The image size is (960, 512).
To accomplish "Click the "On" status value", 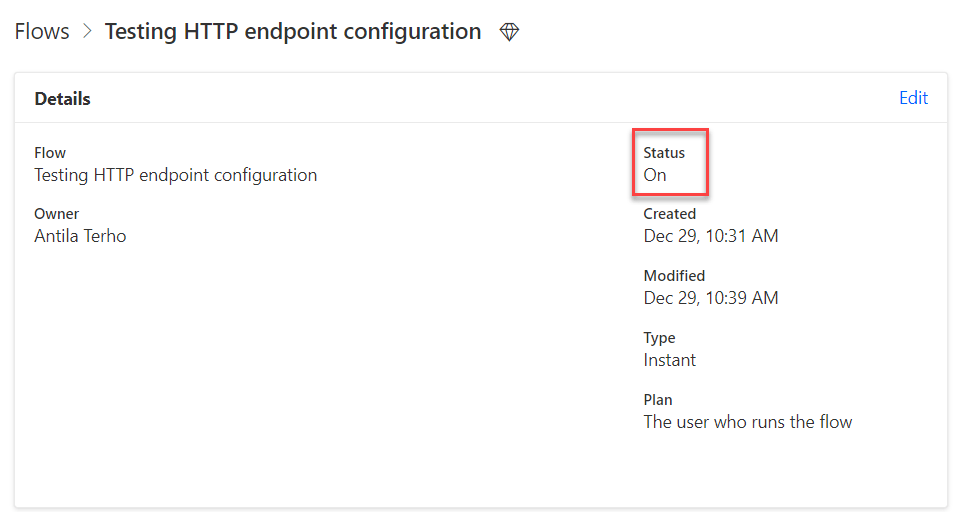I will pos(655,175).
